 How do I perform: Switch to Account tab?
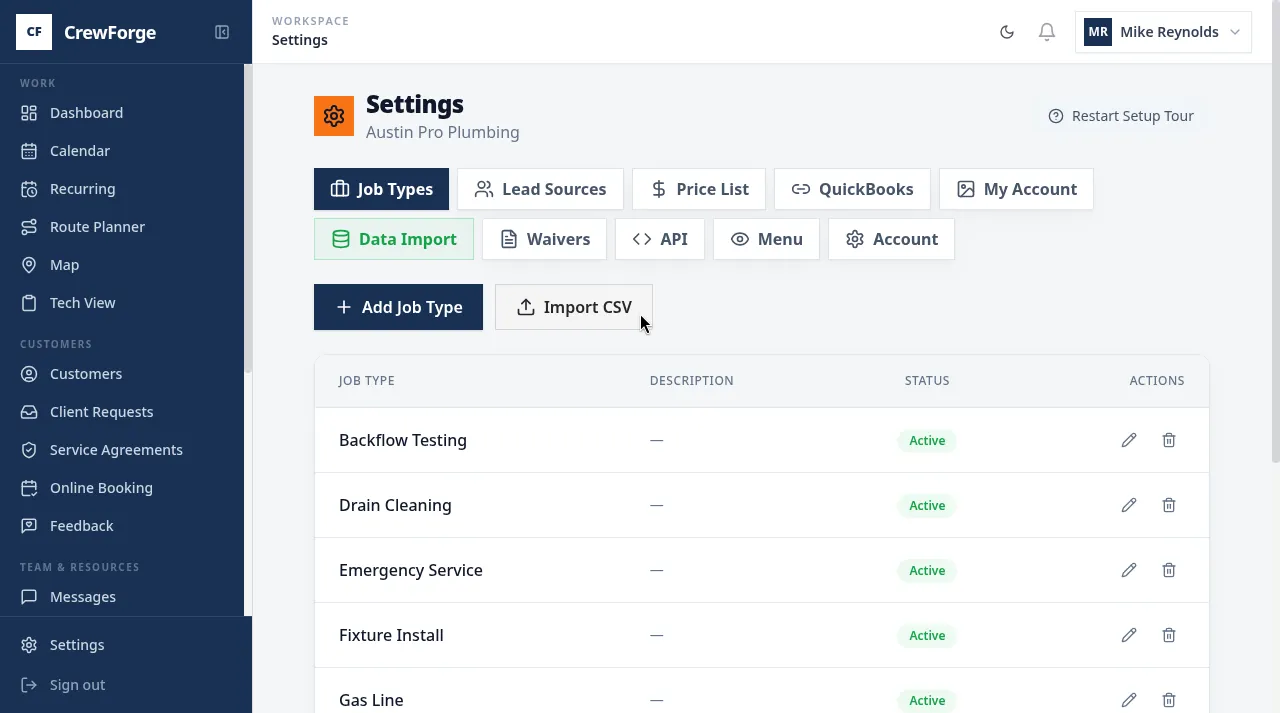[x=891, y=239]
